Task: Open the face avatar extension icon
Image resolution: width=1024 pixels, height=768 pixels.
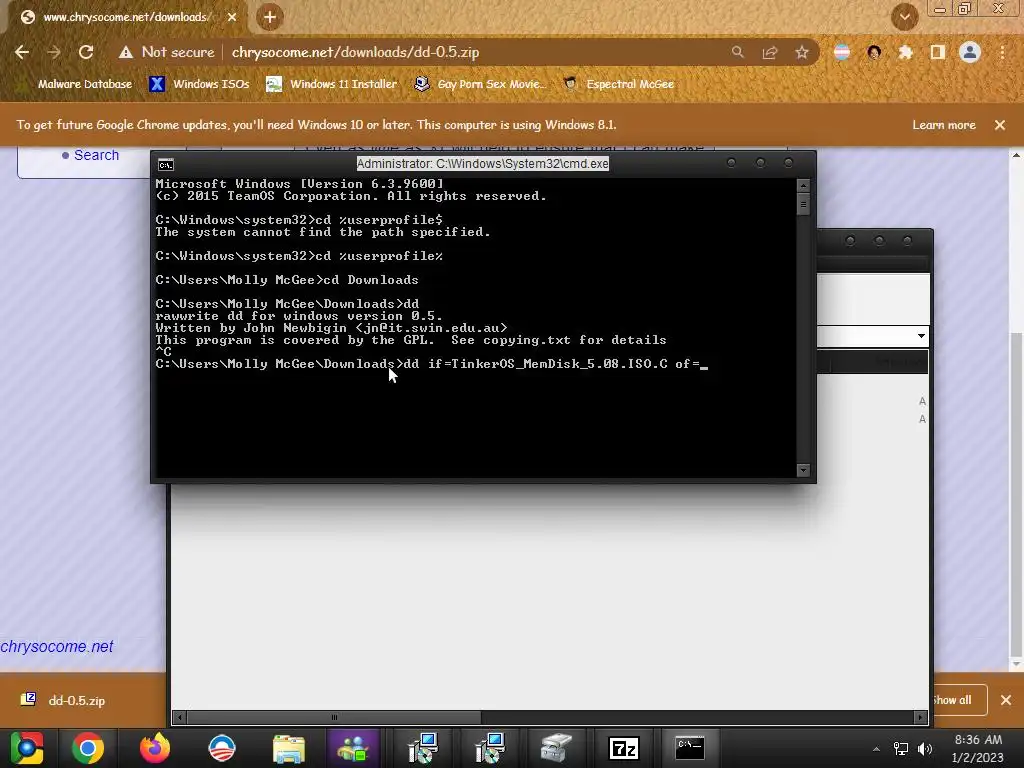Action: coord(874,52)
